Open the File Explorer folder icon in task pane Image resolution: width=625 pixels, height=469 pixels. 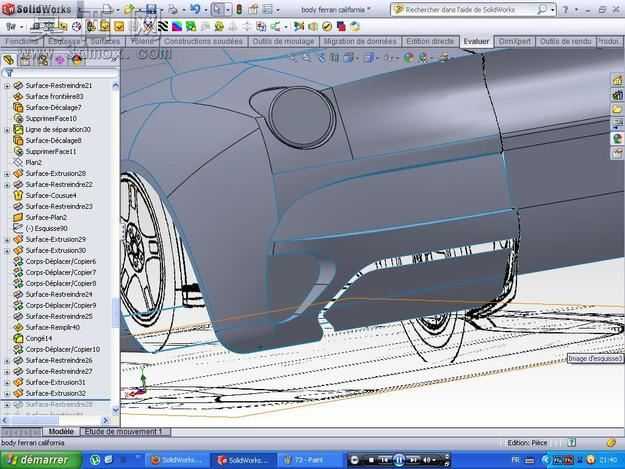[x=617, y=109]
